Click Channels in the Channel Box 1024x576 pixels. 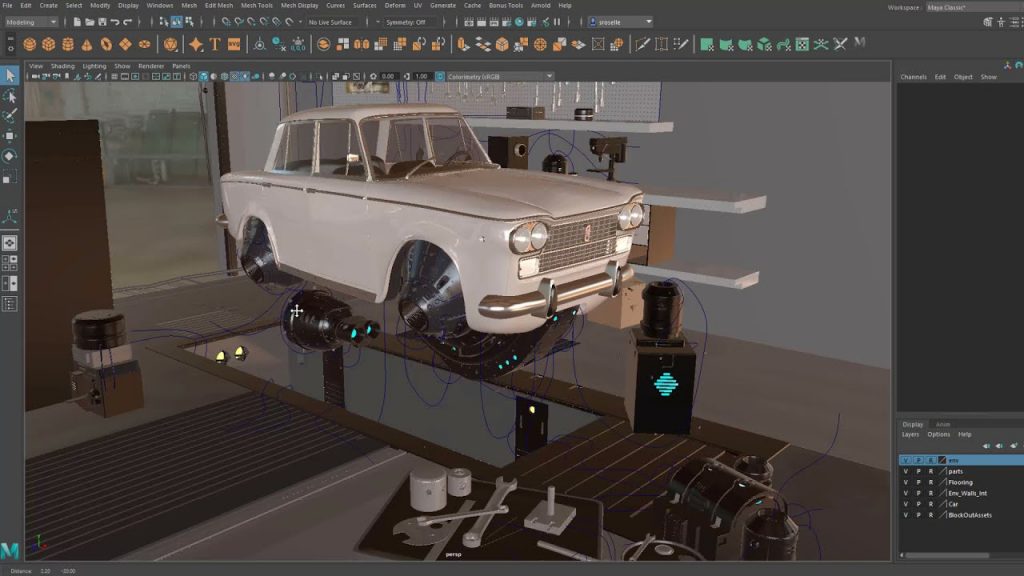tap(913, 77)
